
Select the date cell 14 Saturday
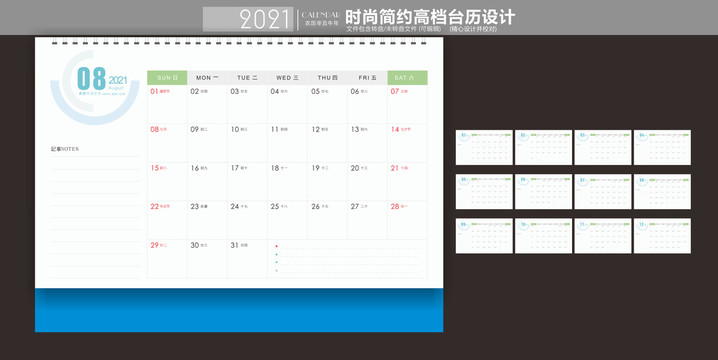[x=408, y=142]
